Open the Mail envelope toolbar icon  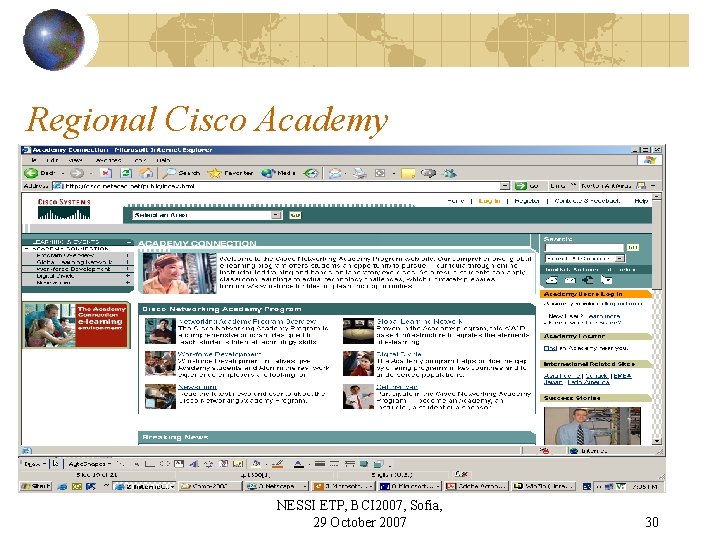pos(336,173)
